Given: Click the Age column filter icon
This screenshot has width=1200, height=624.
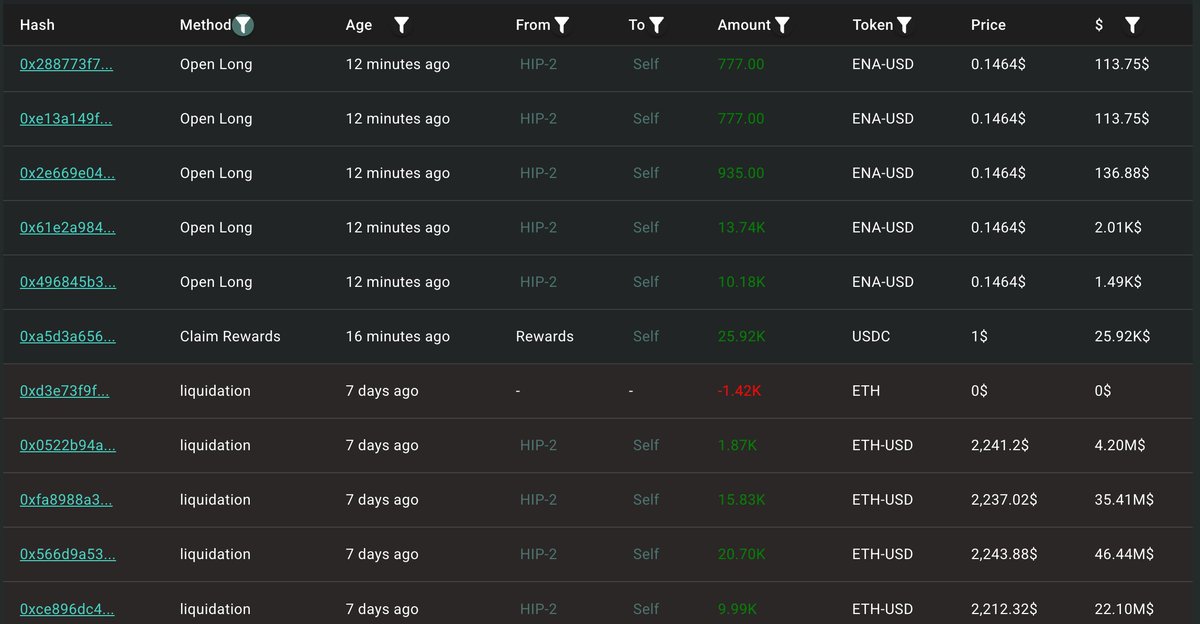Looking at the screenshot, I should 401,25.
